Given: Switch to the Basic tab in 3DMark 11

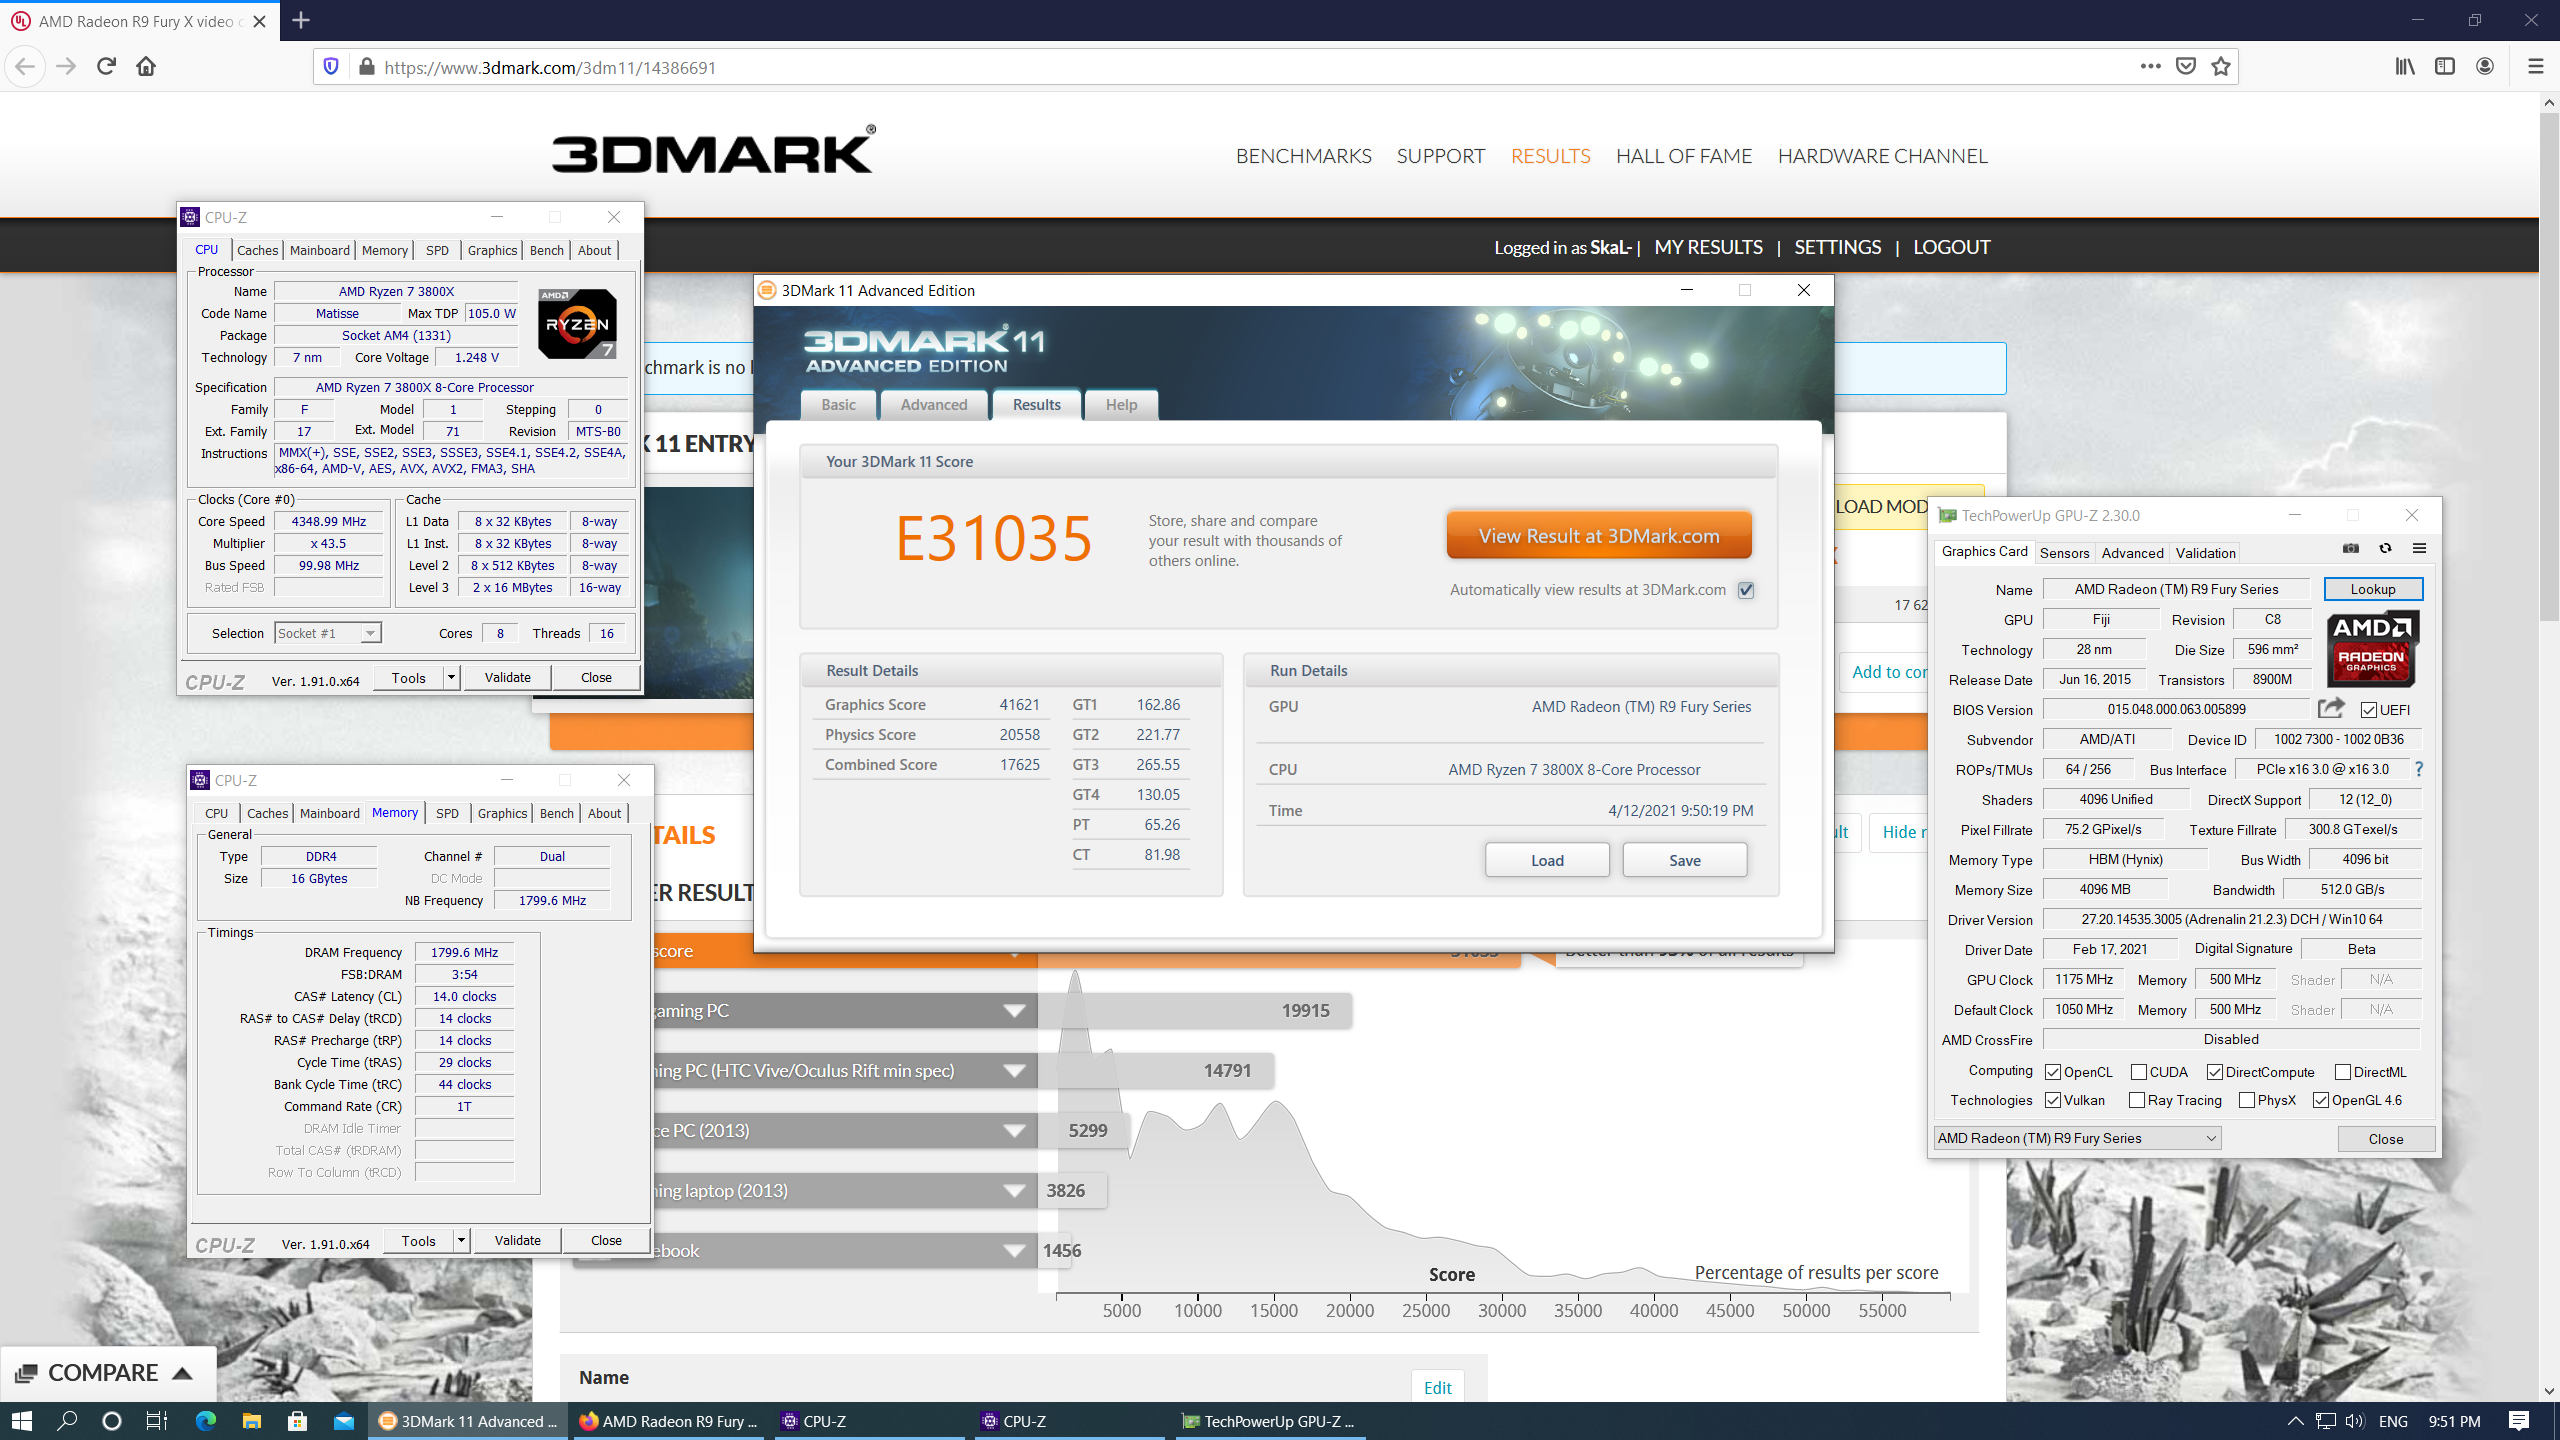Looking at the screenshot, I should click(838, 405).
